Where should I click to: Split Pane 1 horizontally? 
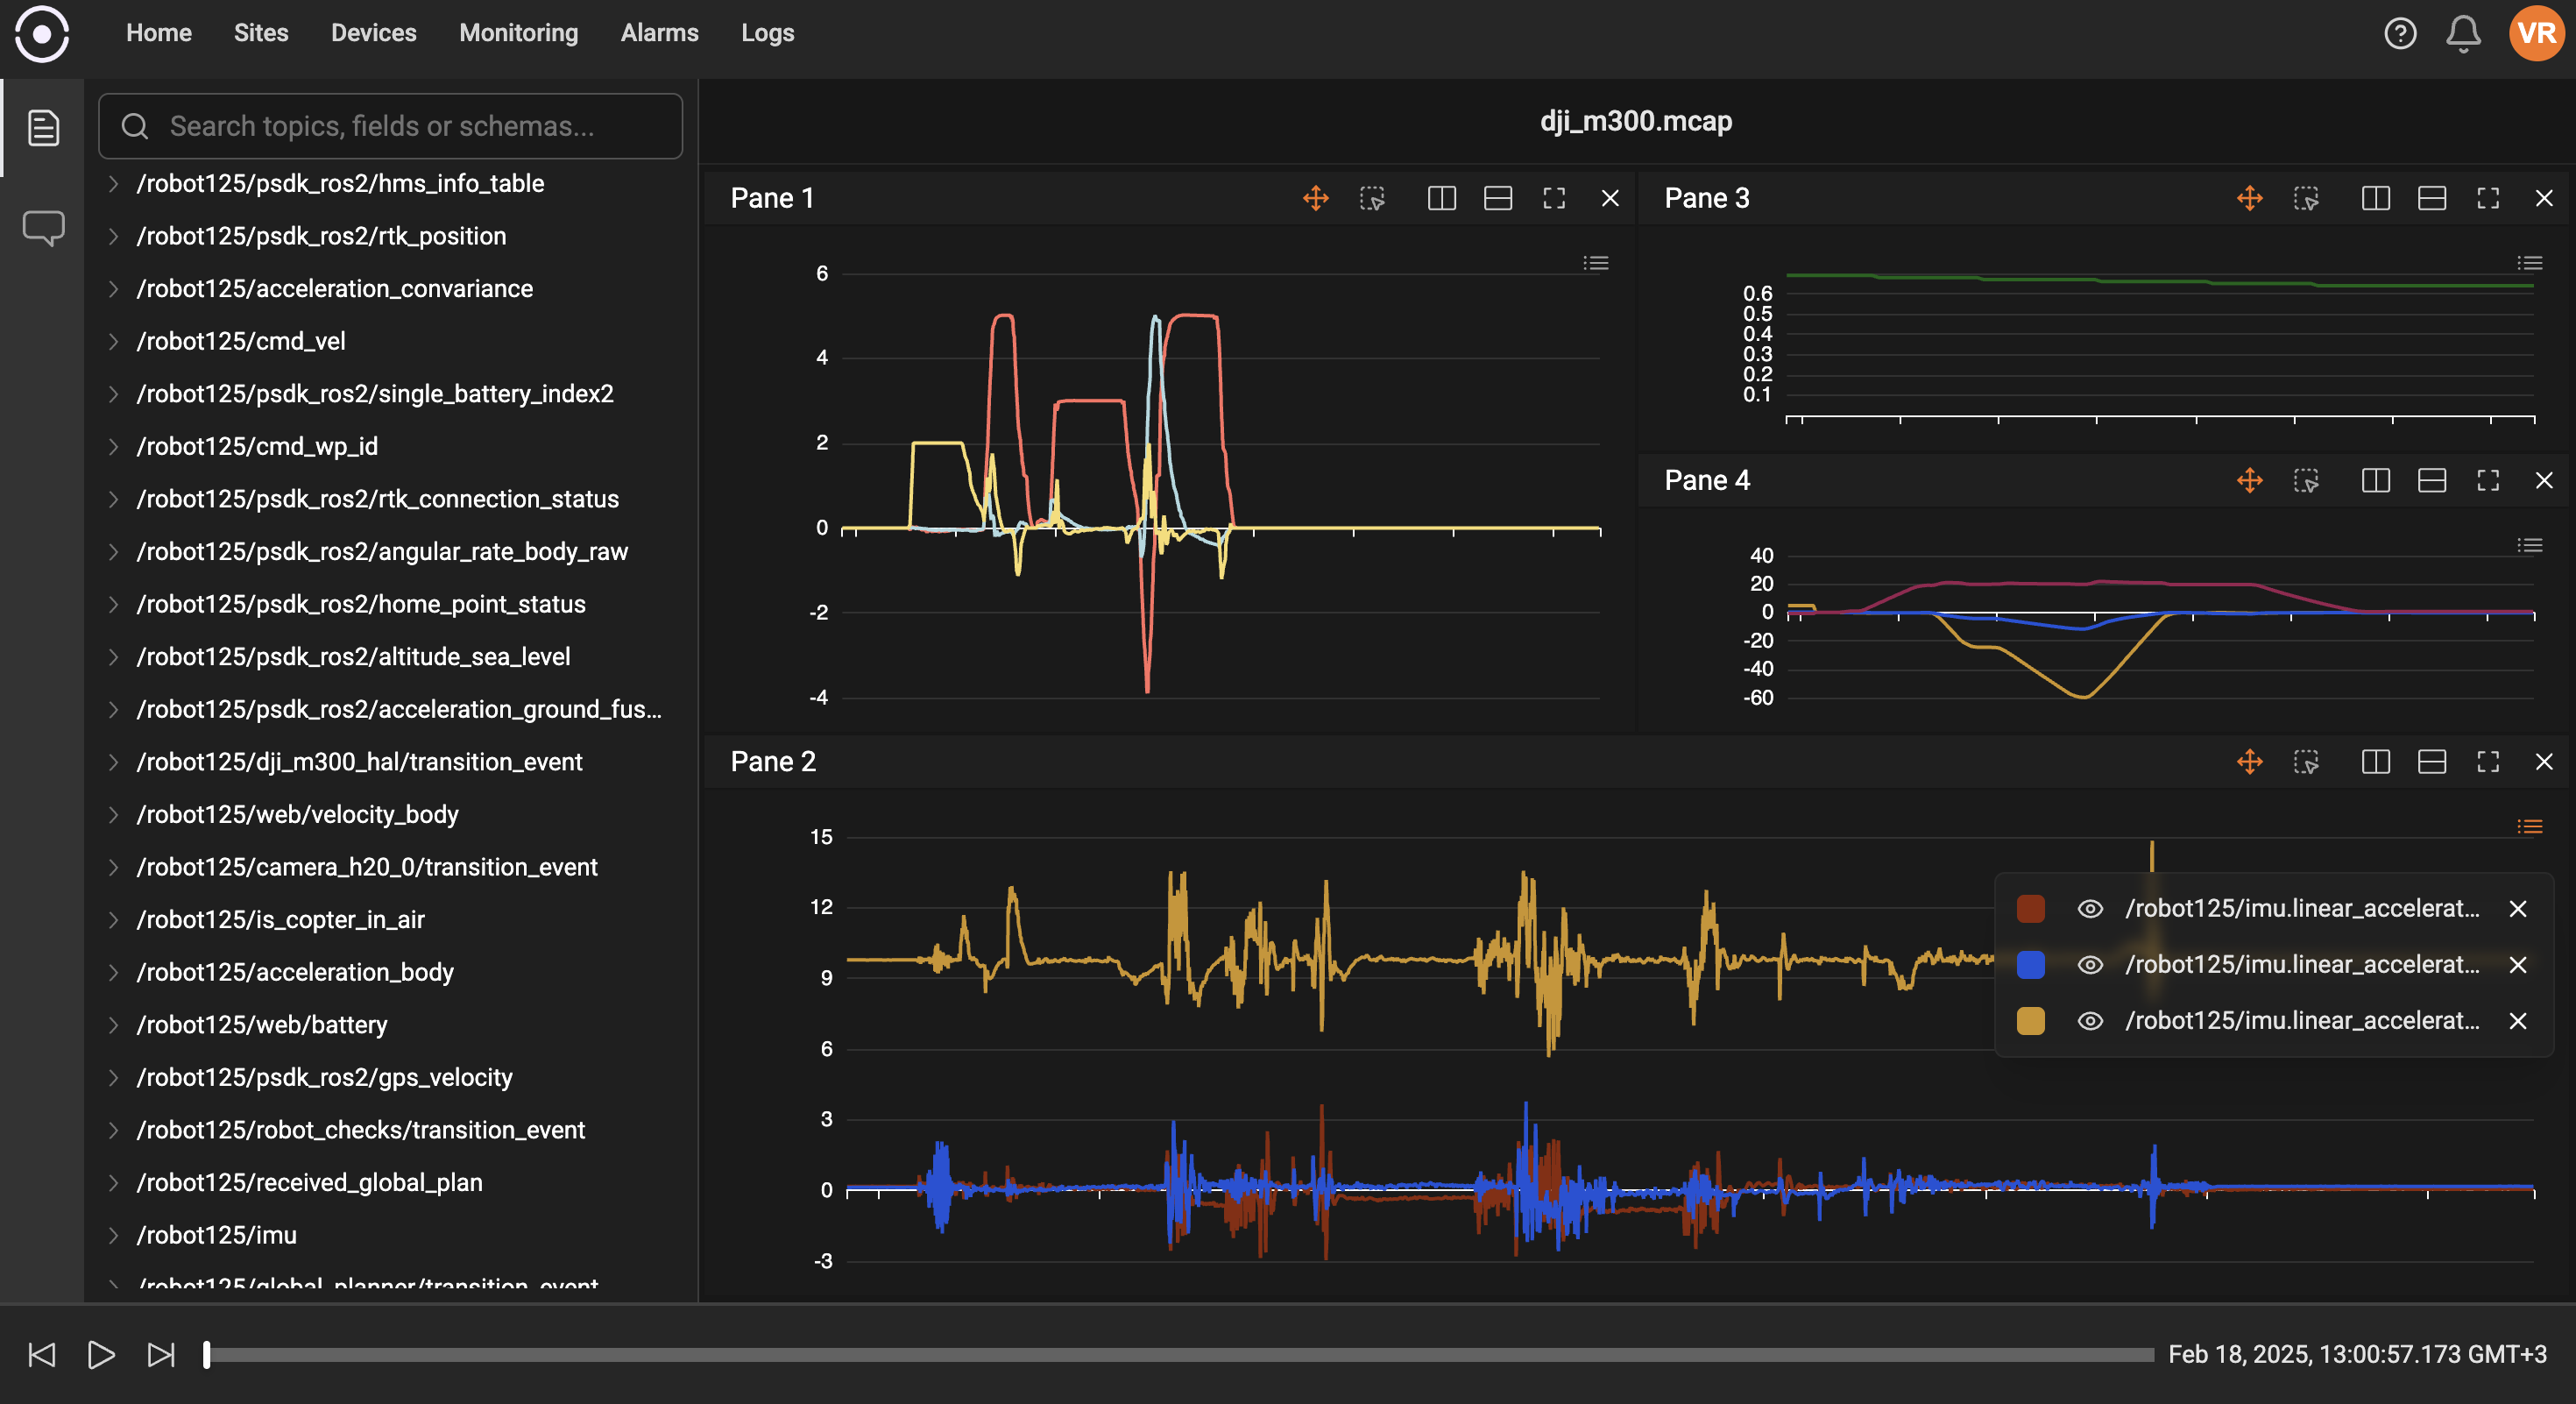tap(1497, 198)
